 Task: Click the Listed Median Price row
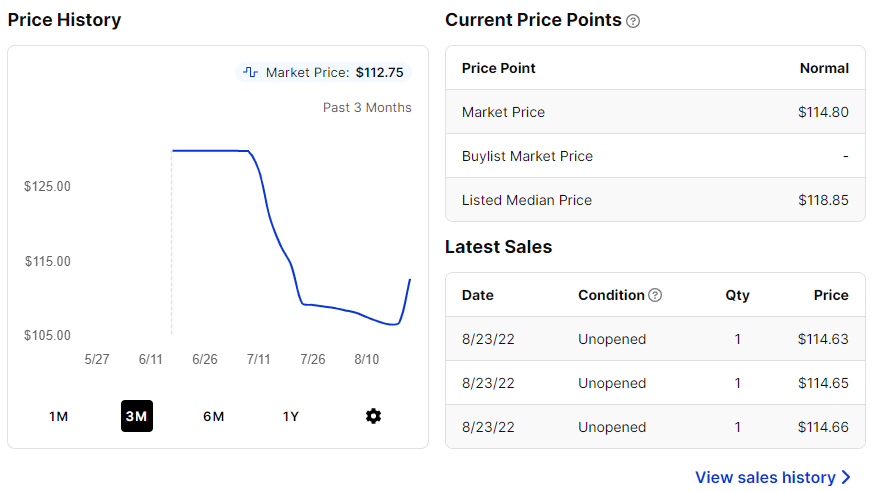click(655, 200)
